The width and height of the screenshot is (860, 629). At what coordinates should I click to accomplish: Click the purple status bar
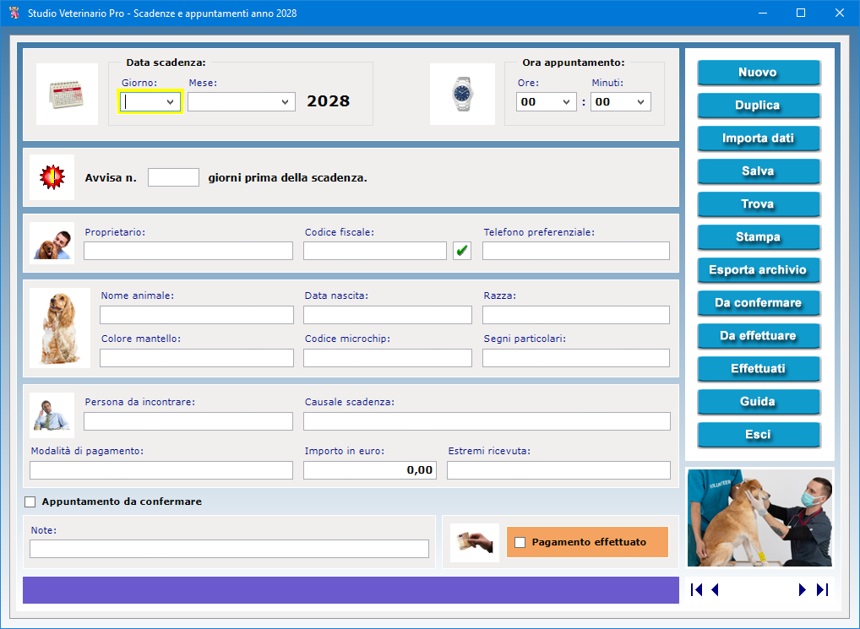point(351,590)
